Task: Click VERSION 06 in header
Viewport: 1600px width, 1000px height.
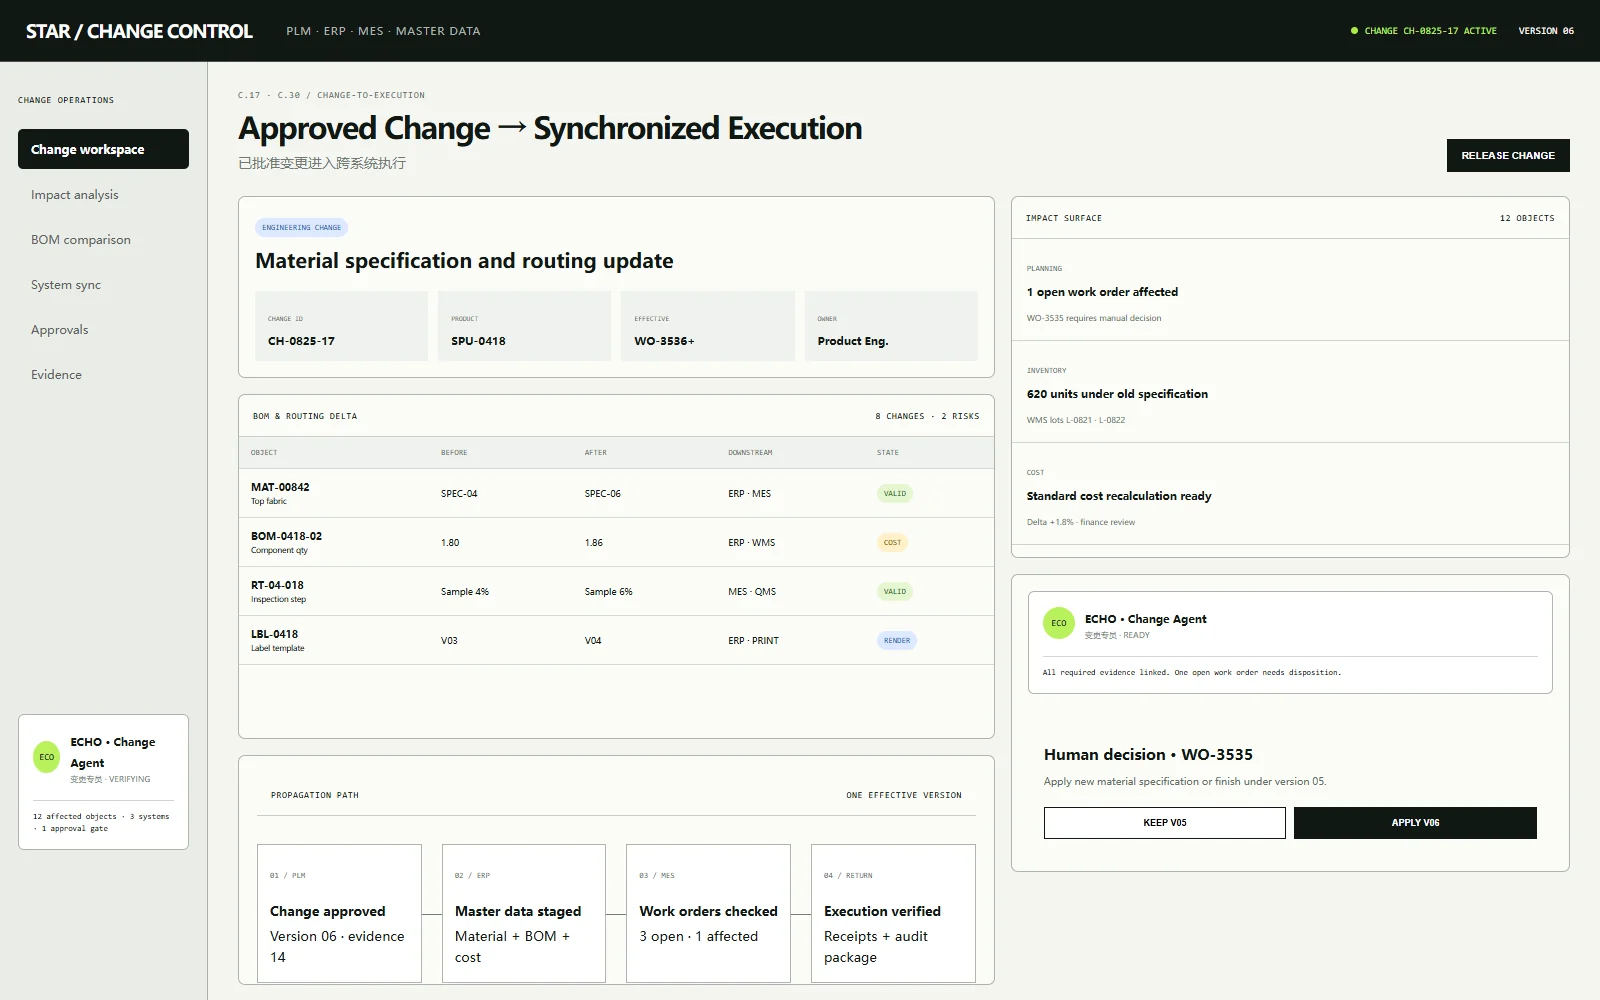Action: point(1546,31)
